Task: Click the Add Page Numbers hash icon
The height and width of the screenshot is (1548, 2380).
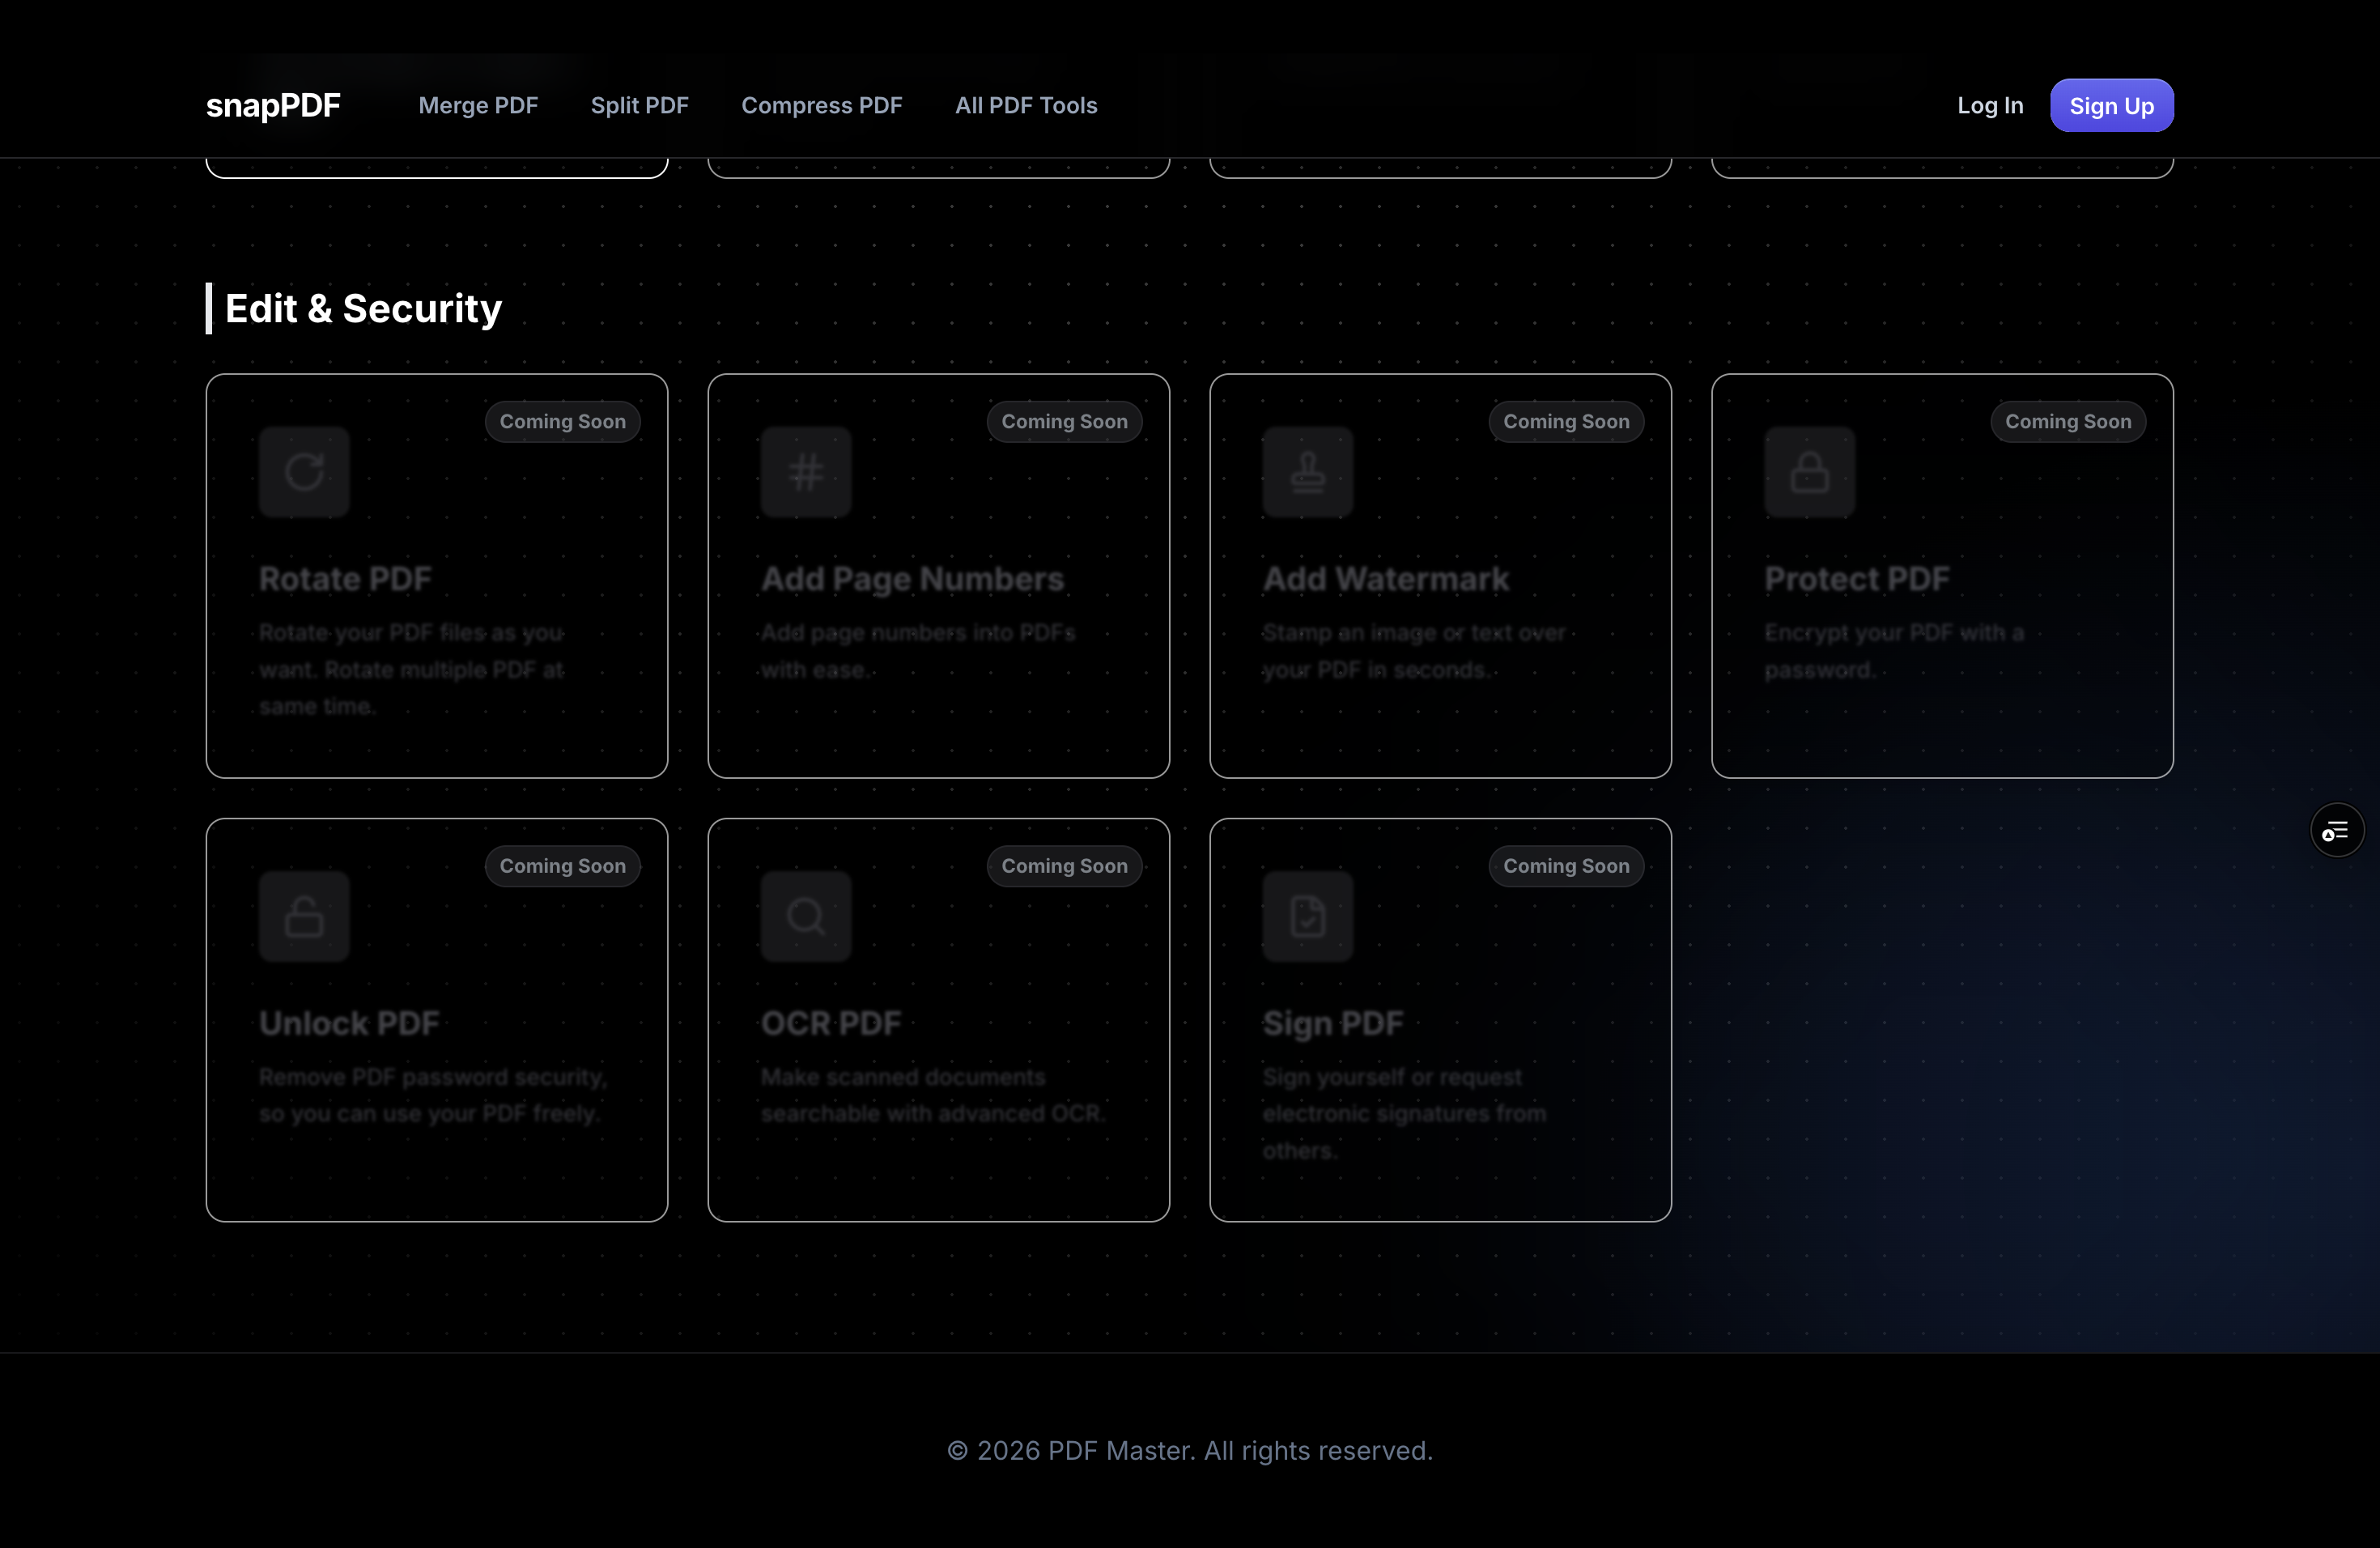Action: [x=806, y=471]
